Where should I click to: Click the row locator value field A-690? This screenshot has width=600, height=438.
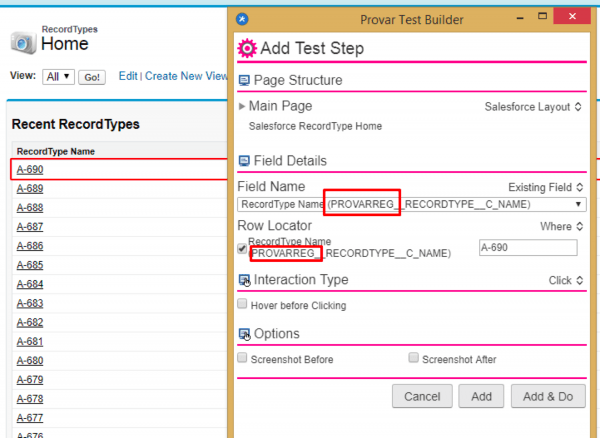[x=528, y=247]
